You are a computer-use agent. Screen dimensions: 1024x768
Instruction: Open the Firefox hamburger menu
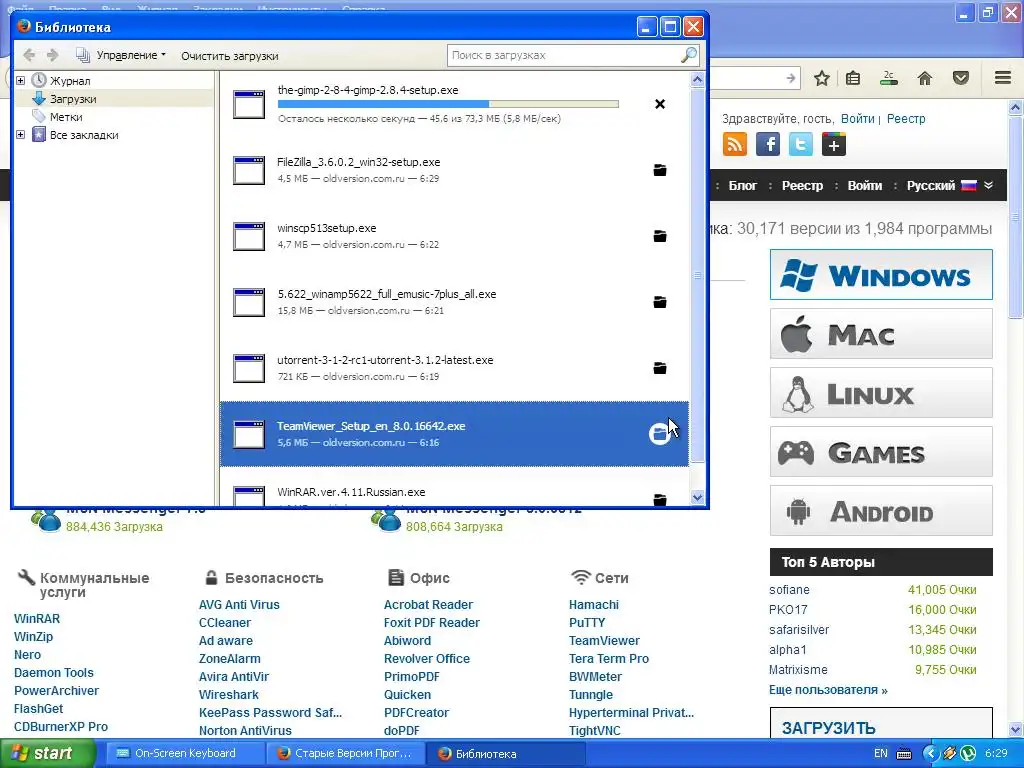(x=1003, y=78)
